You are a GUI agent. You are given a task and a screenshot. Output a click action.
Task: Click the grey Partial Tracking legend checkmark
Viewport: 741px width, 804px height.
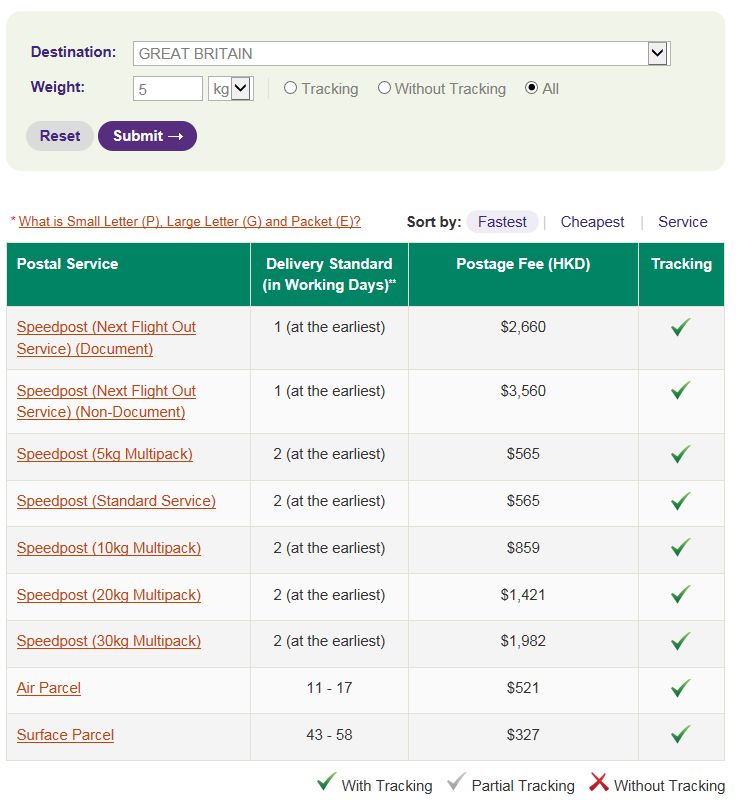[x=457, y=783]
